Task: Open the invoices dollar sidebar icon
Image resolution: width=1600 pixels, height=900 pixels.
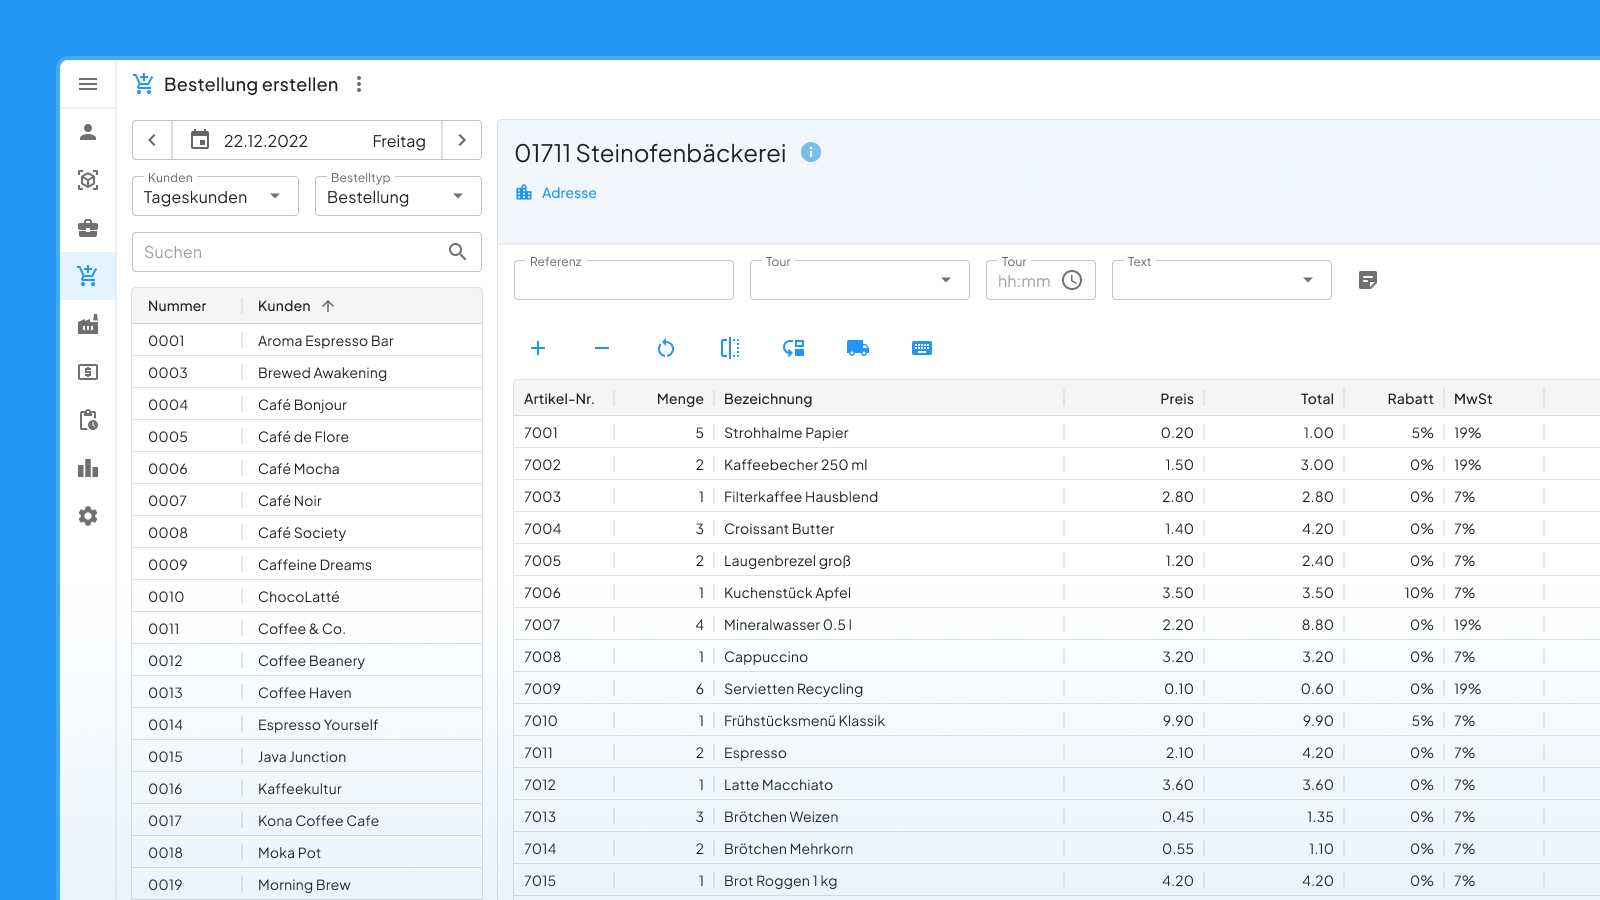Action: pos(88,372)
